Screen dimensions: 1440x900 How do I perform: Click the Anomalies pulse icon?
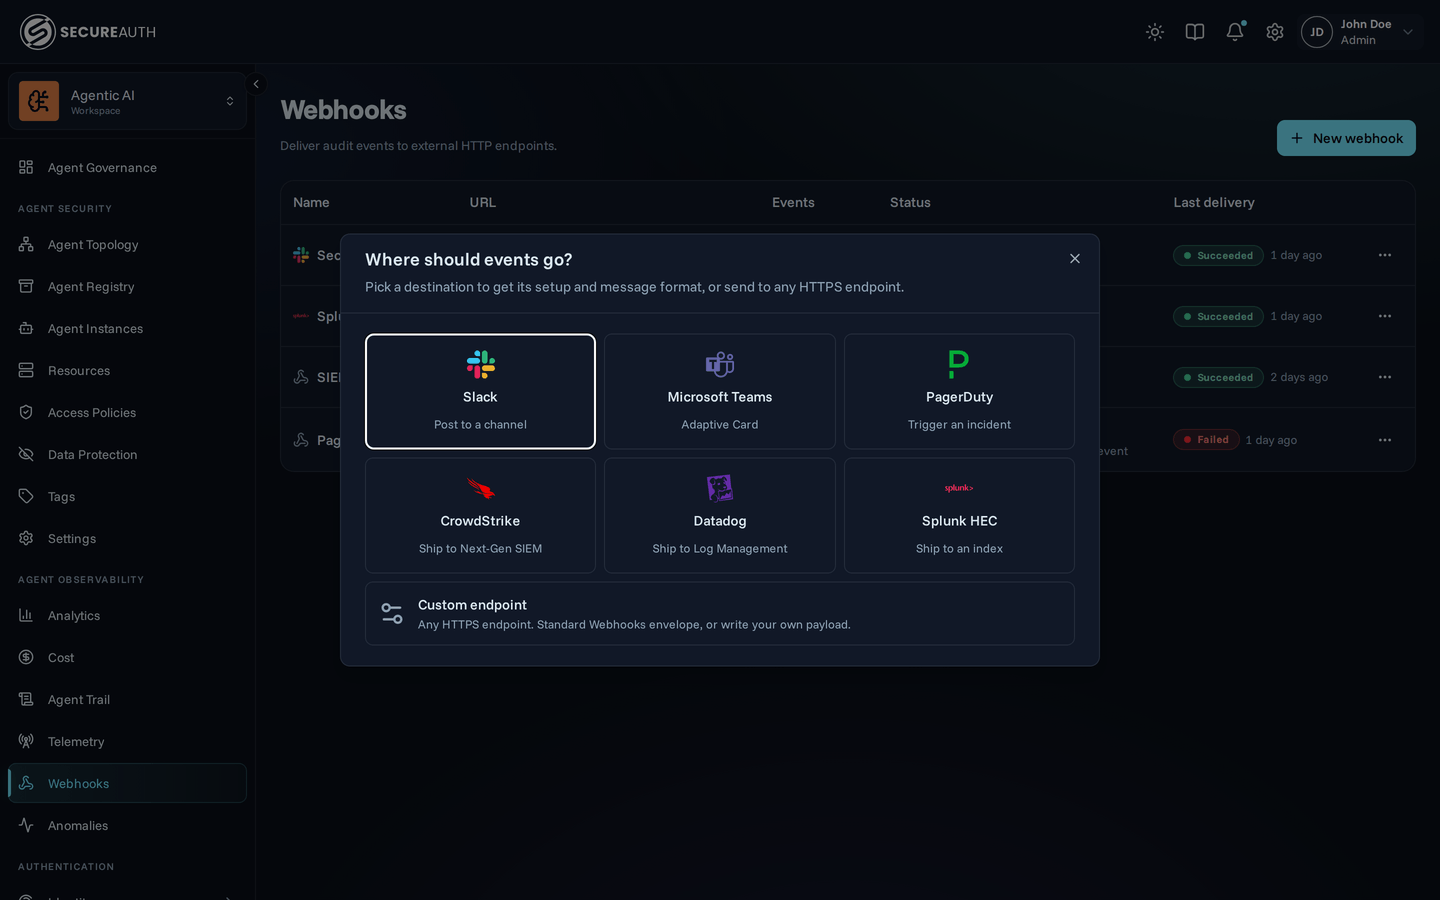(26, 825)
